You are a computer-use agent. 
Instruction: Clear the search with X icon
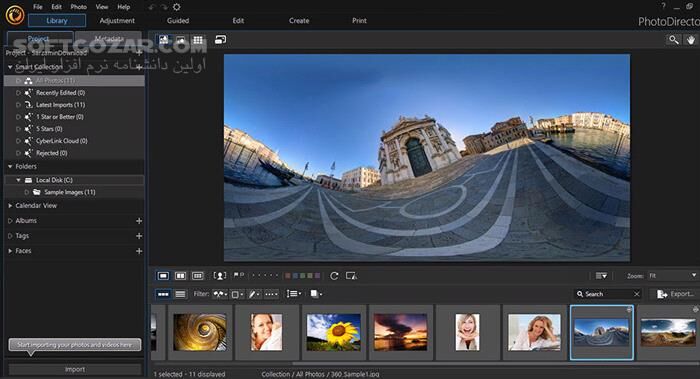pos(637,294)
